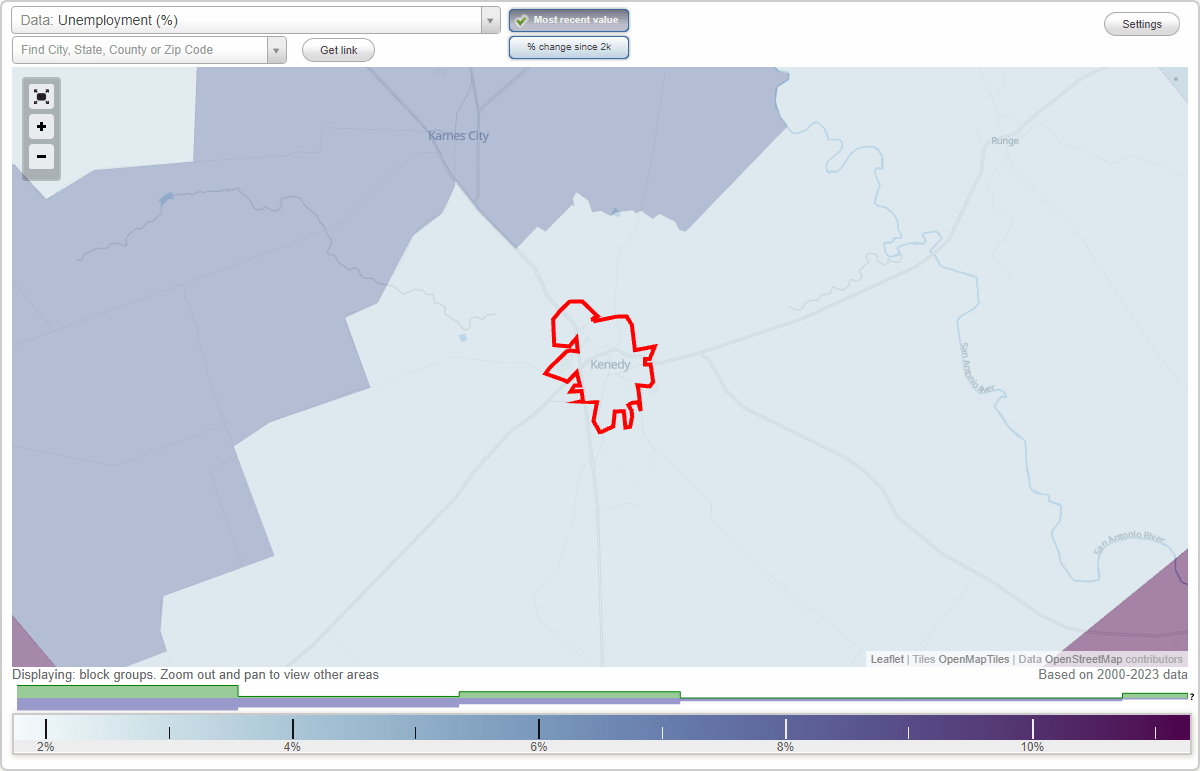Click the Settings control in the corner
Screen dimensions: 1200x771
pos(1141,23)
